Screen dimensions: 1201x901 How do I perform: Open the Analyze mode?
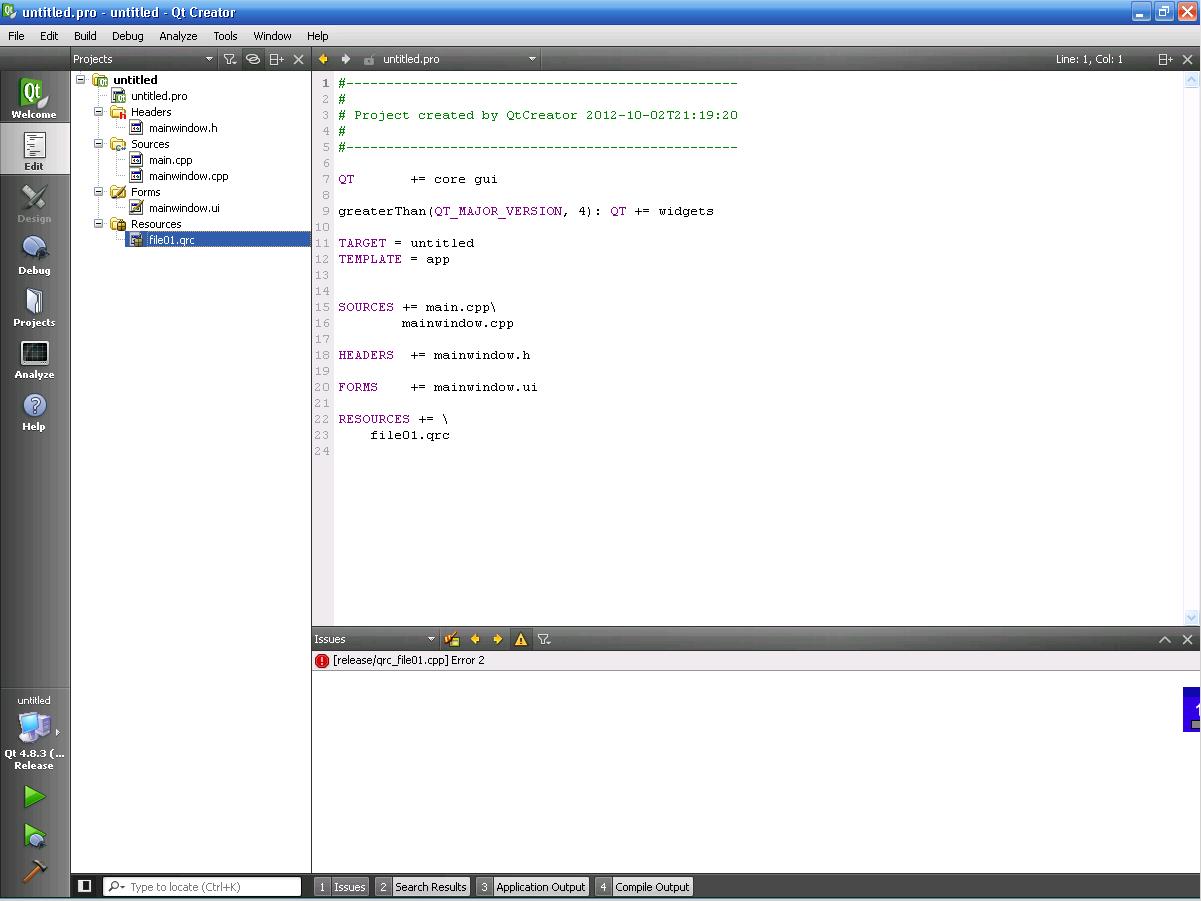[34, 359]
